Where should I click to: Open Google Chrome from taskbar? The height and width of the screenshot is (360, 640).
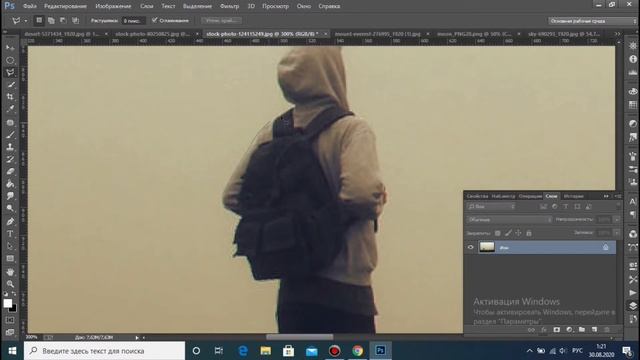click(358, 351)
